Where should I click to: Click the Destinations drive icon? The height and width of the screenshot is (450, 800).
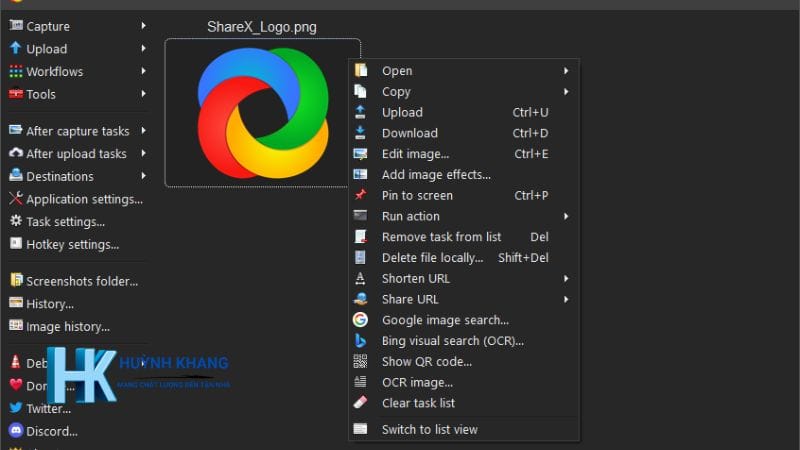16,175
